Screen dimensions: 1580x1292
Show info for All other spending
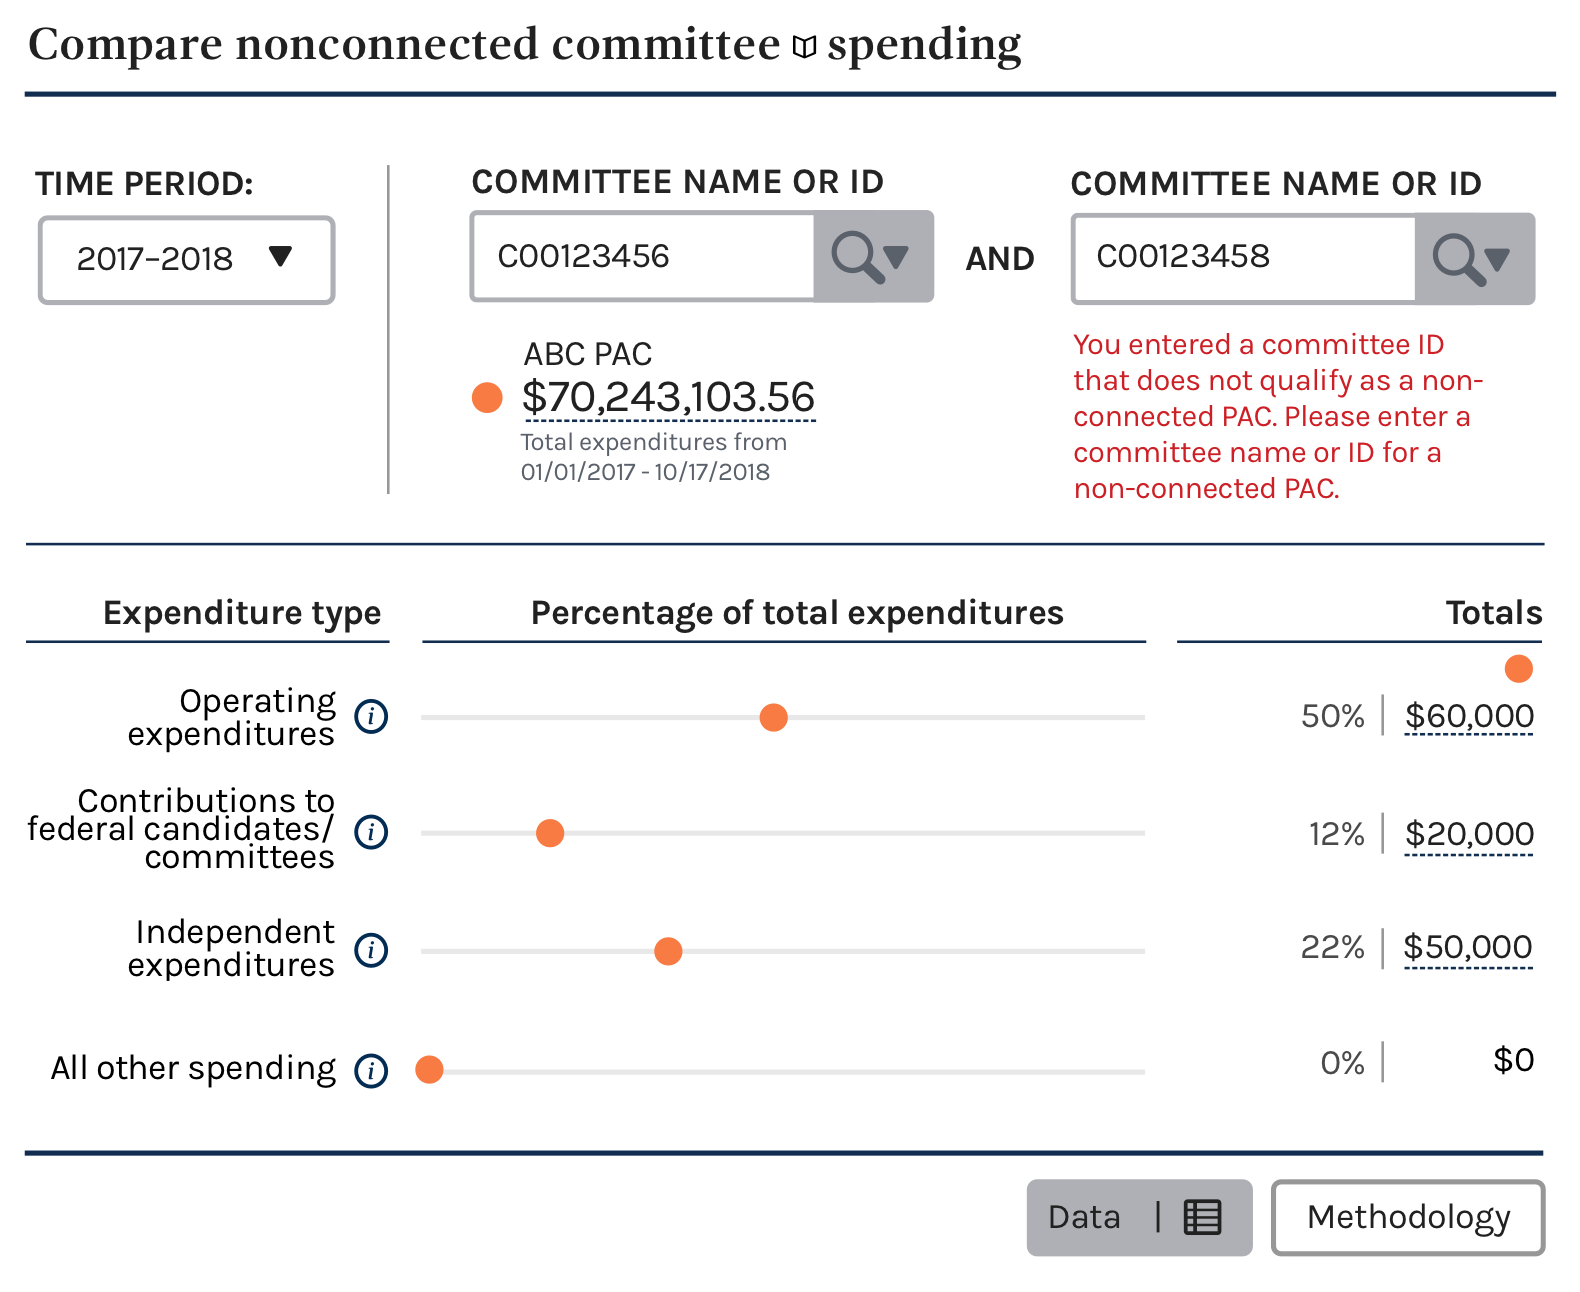point(371,1071)
